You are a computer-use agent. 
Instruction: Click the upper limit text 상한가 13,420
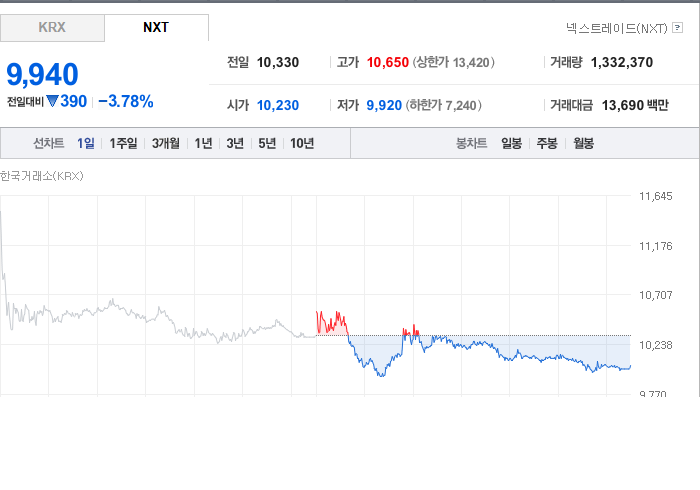pos(453,62)
